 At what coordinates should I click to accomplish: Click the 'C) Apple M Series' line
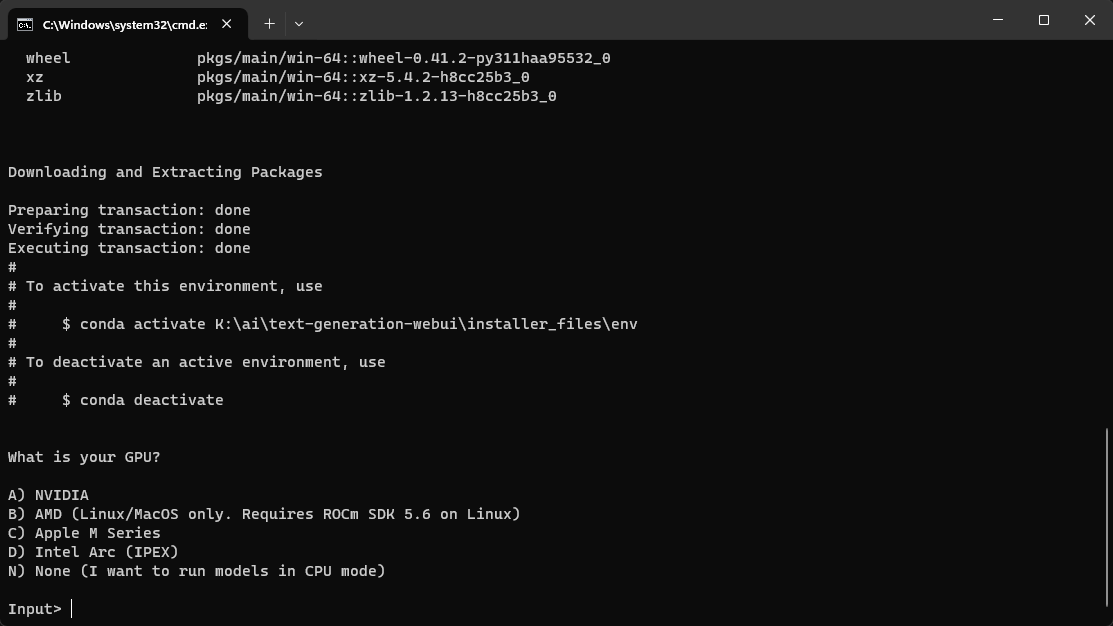click(84, 533)
